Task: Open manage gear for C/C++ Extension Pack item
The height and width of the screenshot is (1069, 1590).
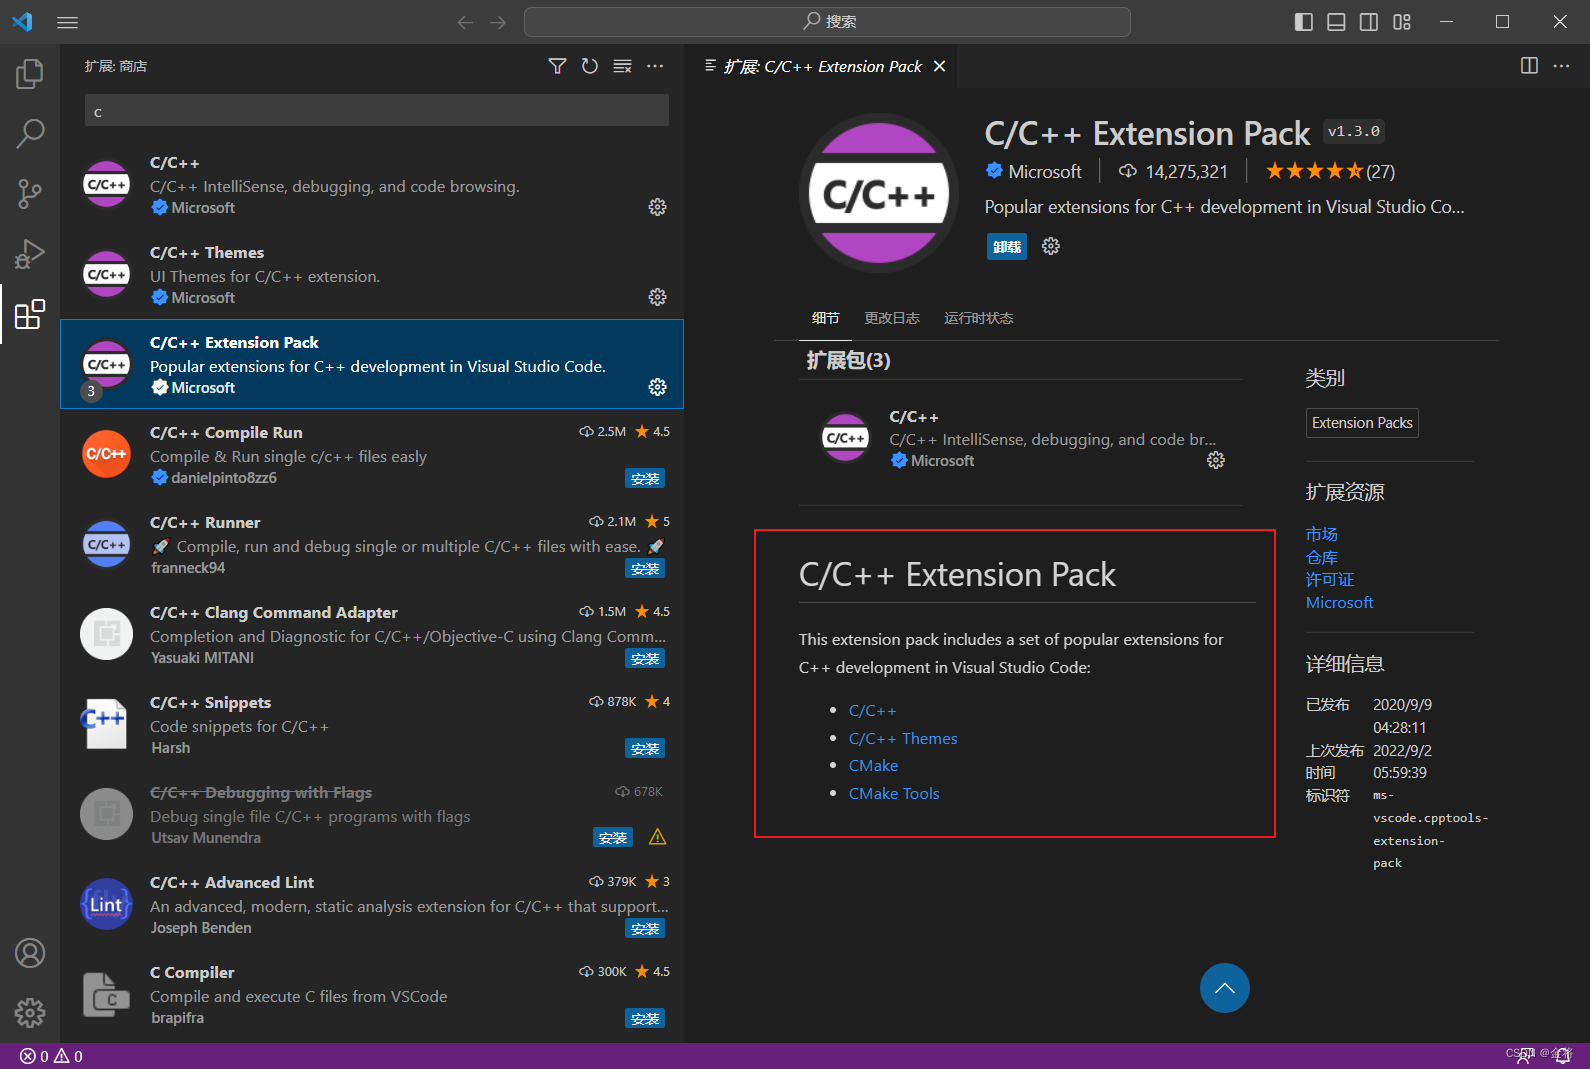Action: coord(657,387)
